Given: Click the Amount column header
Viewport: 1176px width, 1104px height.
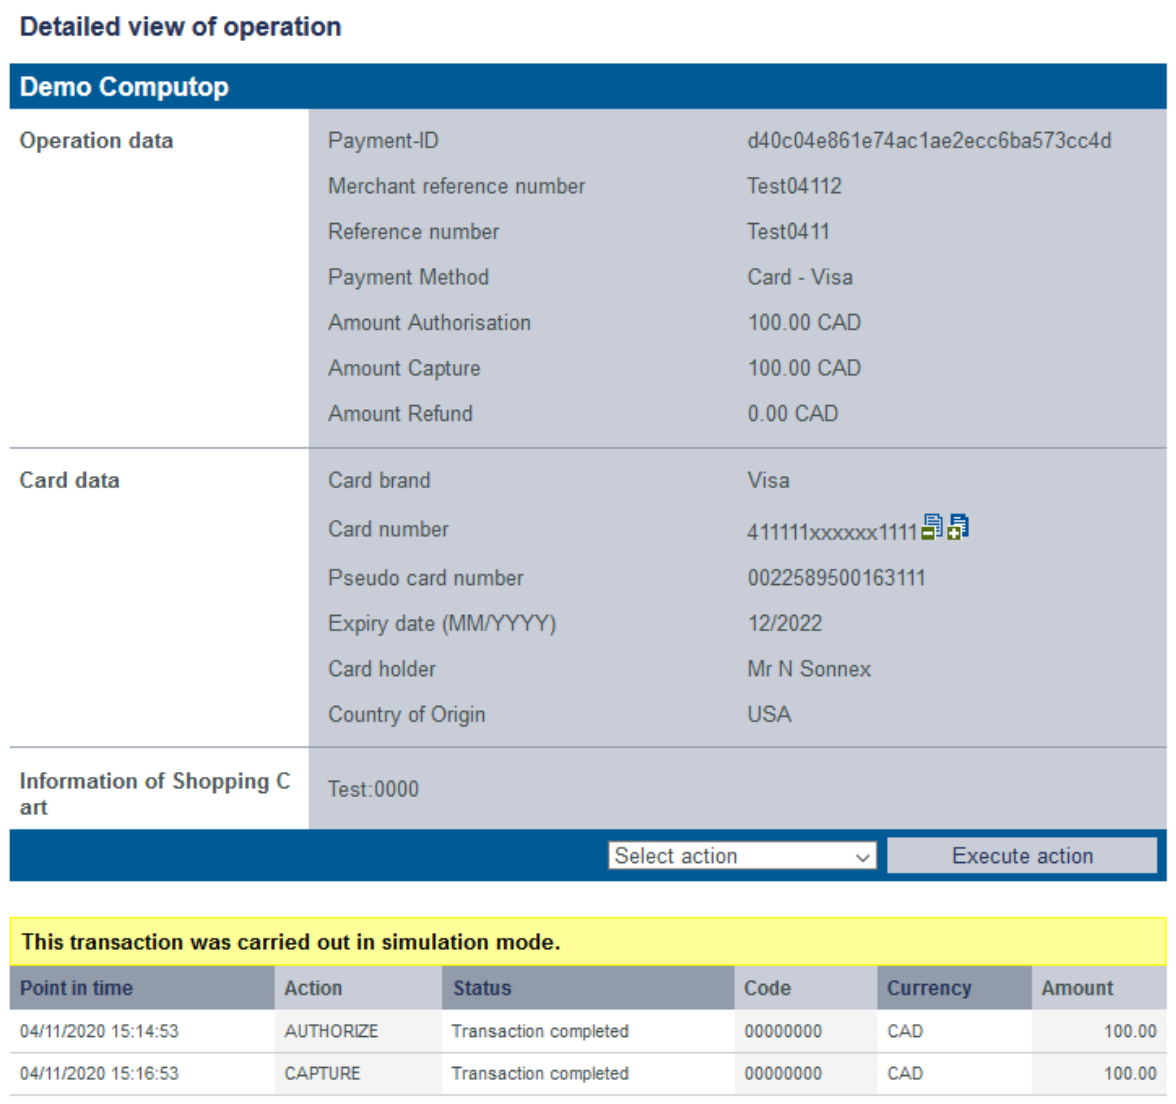Looking at the screenshot, I should 1077,988.
